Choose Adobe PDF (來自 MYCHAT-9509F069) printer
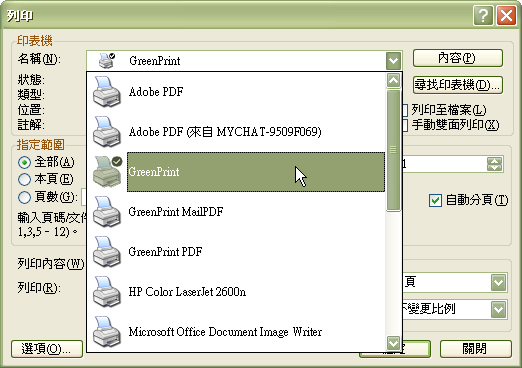This screenshot has height=368, width=522. 236,132
